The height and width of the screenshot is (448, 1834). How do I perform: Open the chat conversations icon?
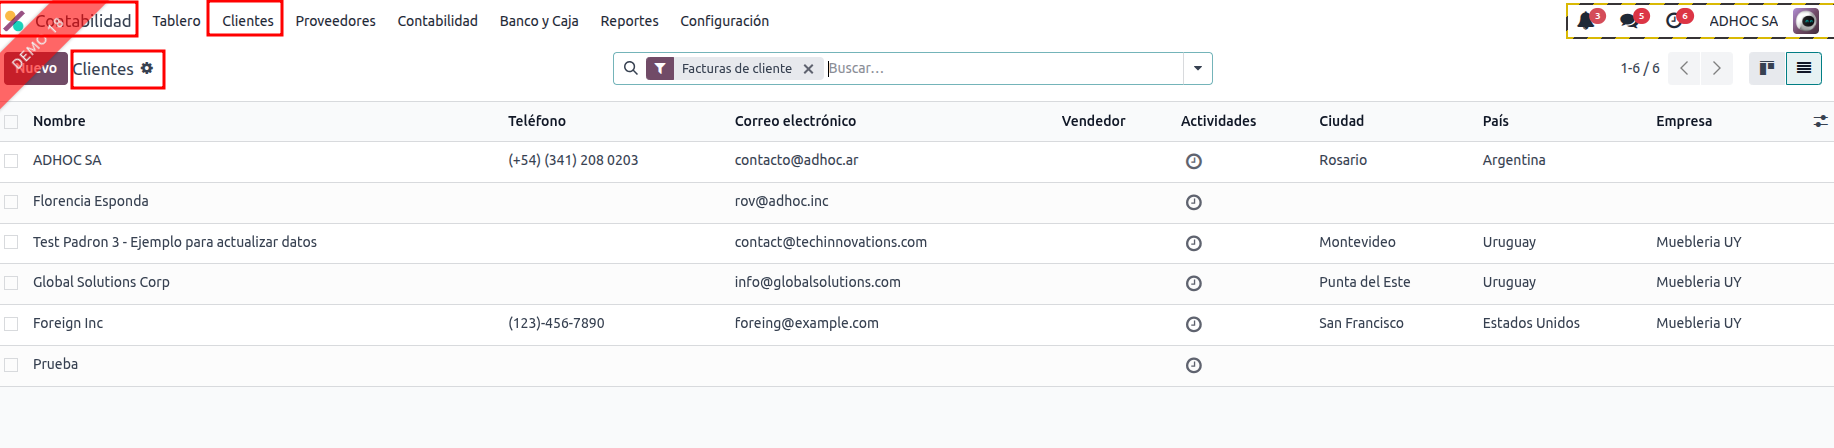pyautogui.click(x=1629, y=21)
